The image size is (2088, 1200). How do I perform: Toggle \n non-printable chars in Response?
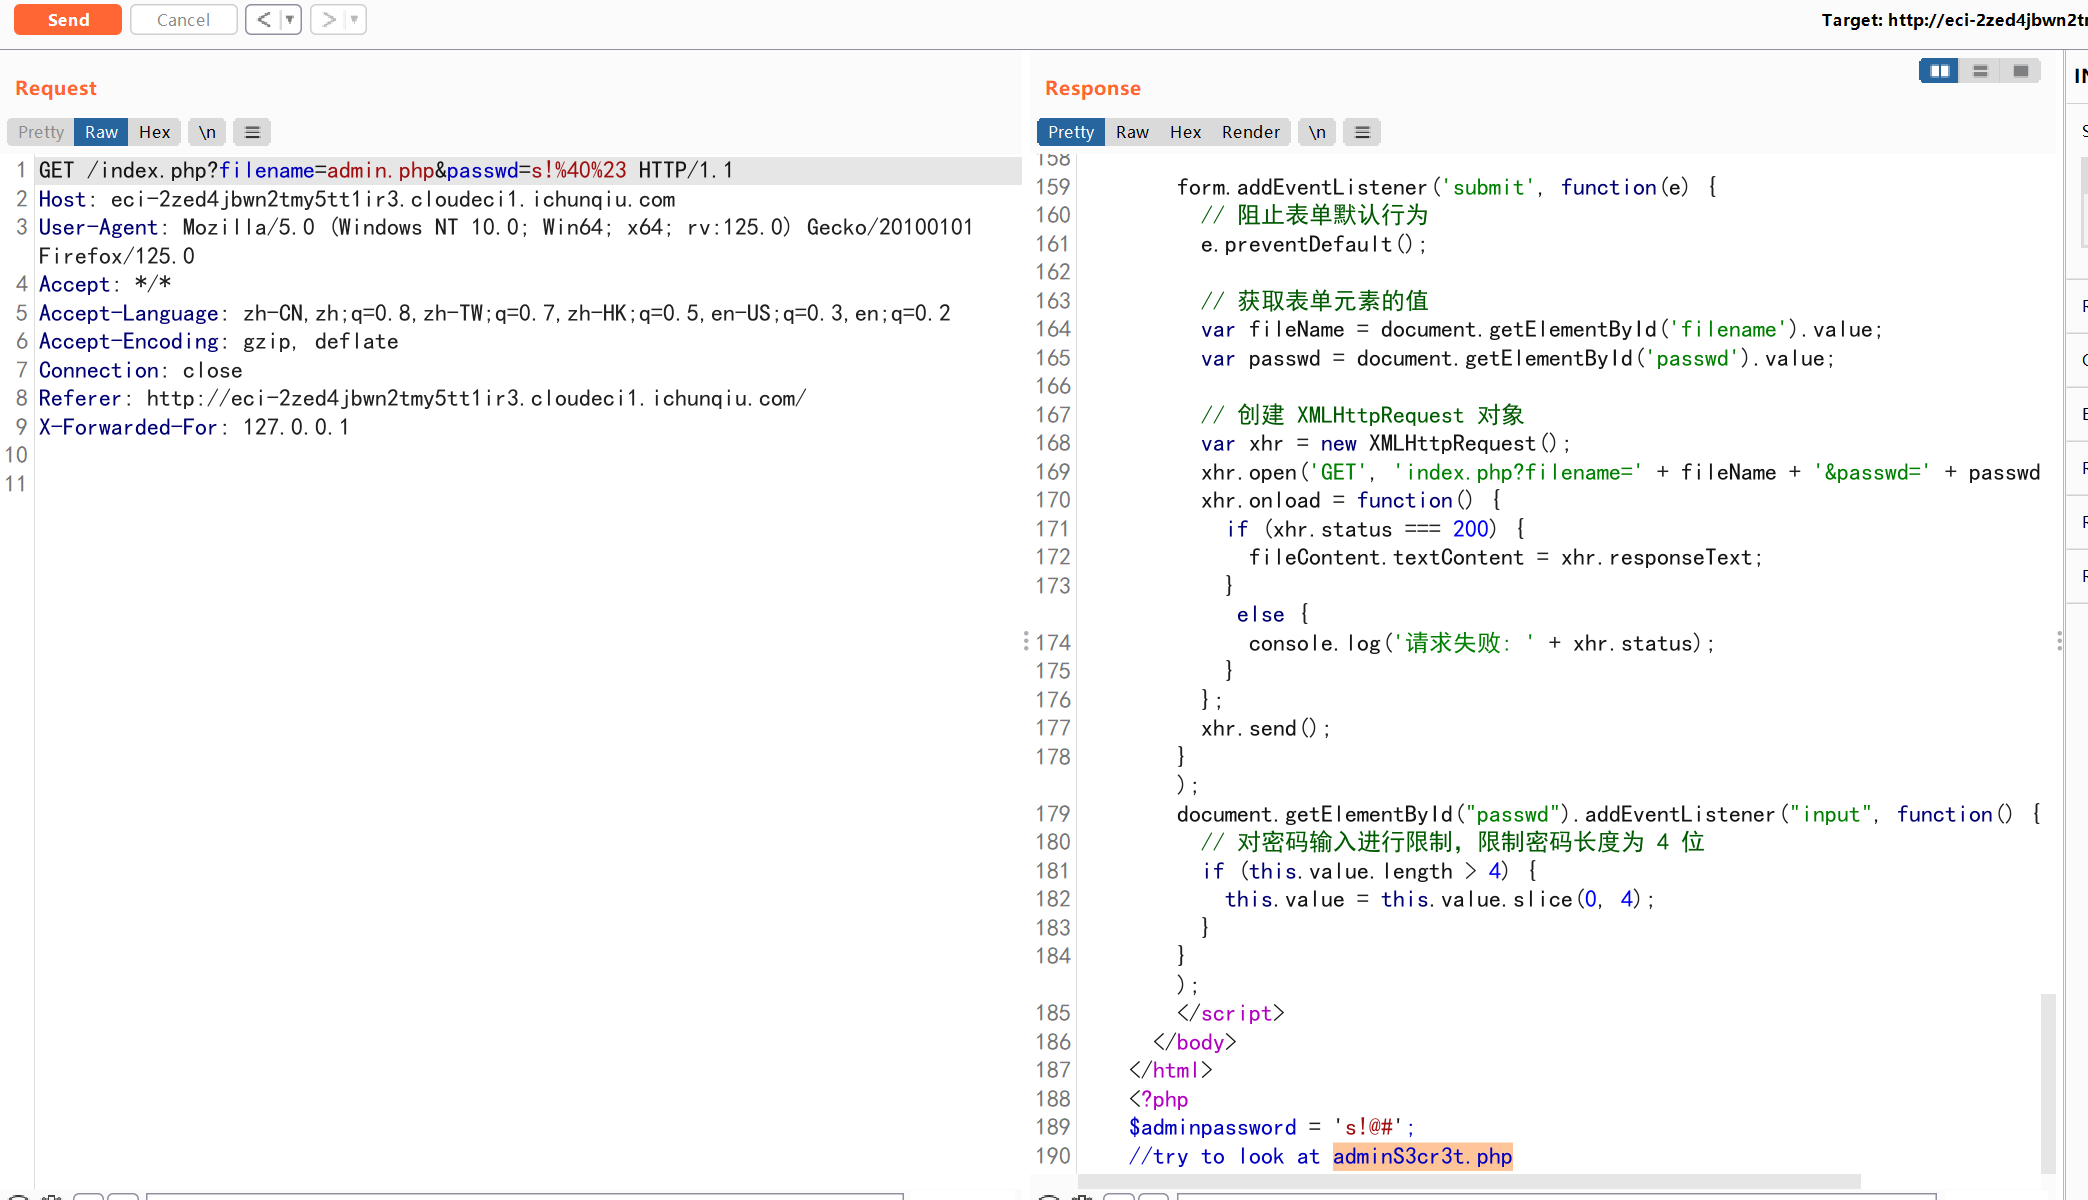[x=1317, y=132]
